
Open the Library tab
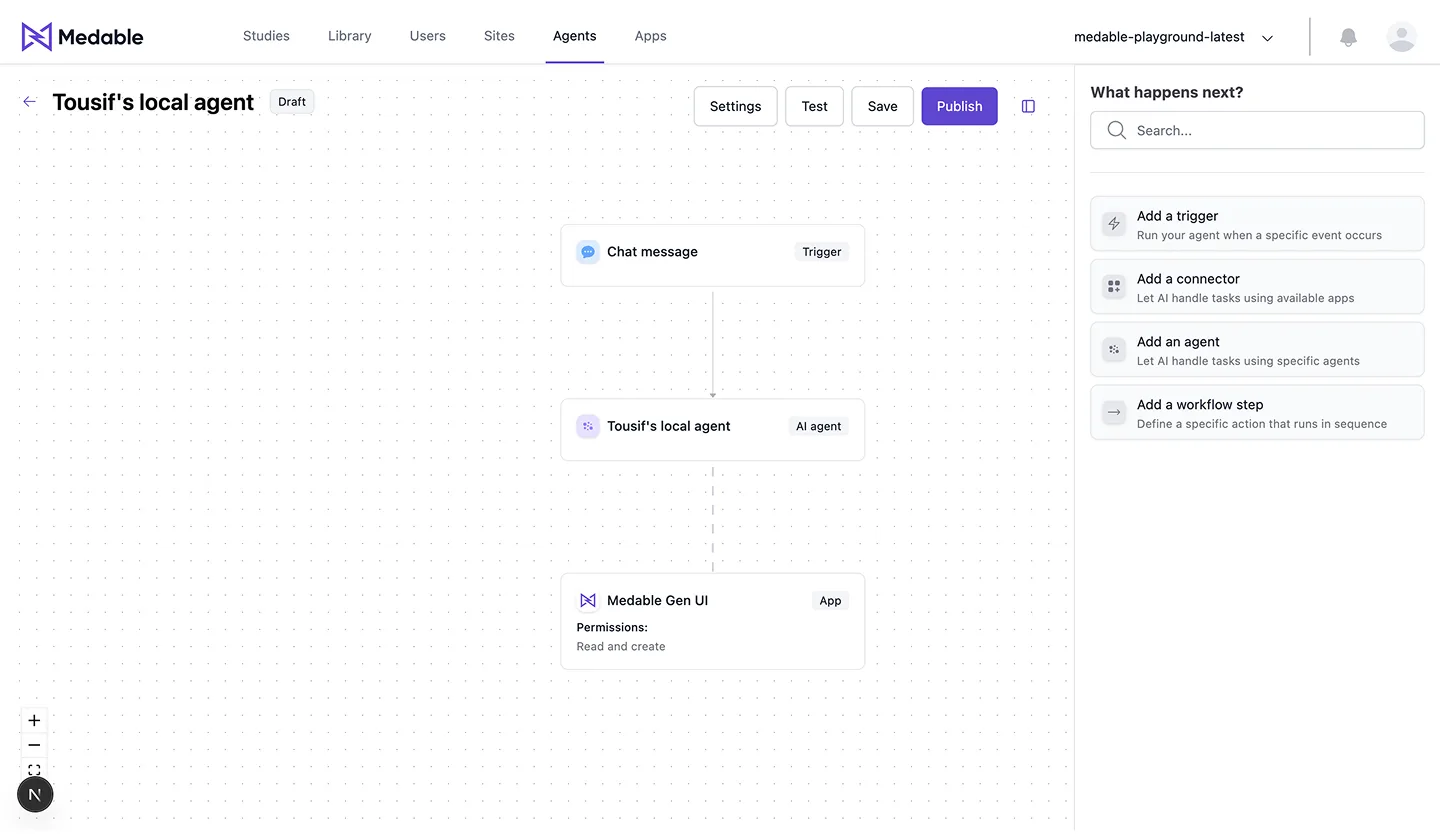(x=350, y=36)
